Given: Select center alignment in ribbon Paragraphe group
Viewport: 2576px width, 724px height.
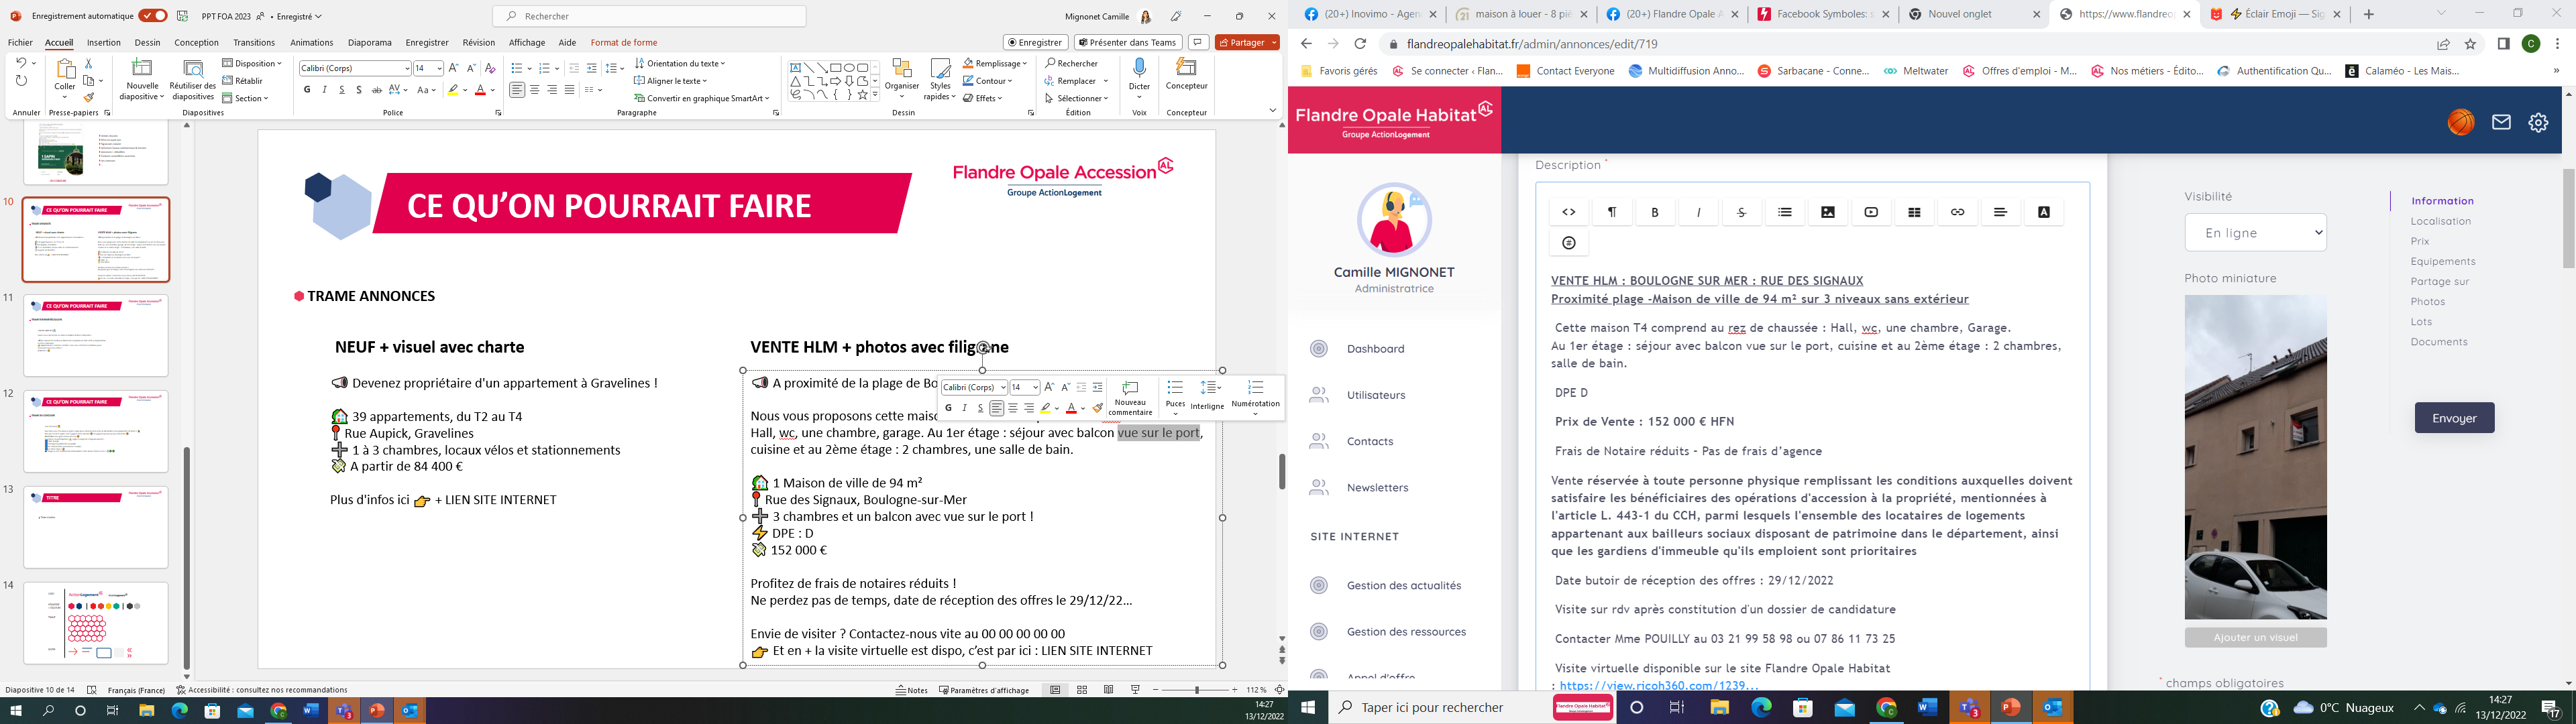Looking at the screenshot, I should coord(534,90).
